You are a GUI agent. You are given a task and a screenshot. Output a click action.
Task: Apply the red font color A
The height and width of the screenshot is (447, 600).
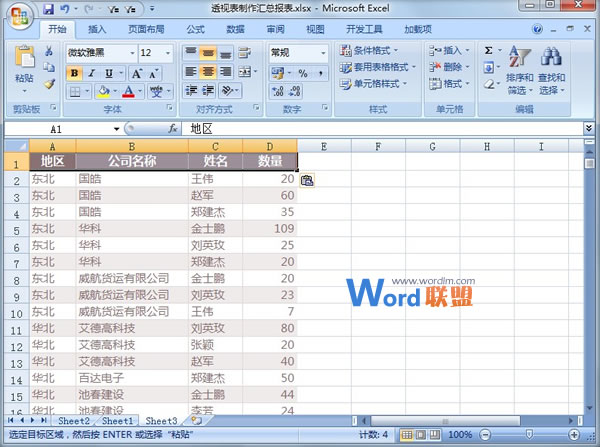[129, 91]
